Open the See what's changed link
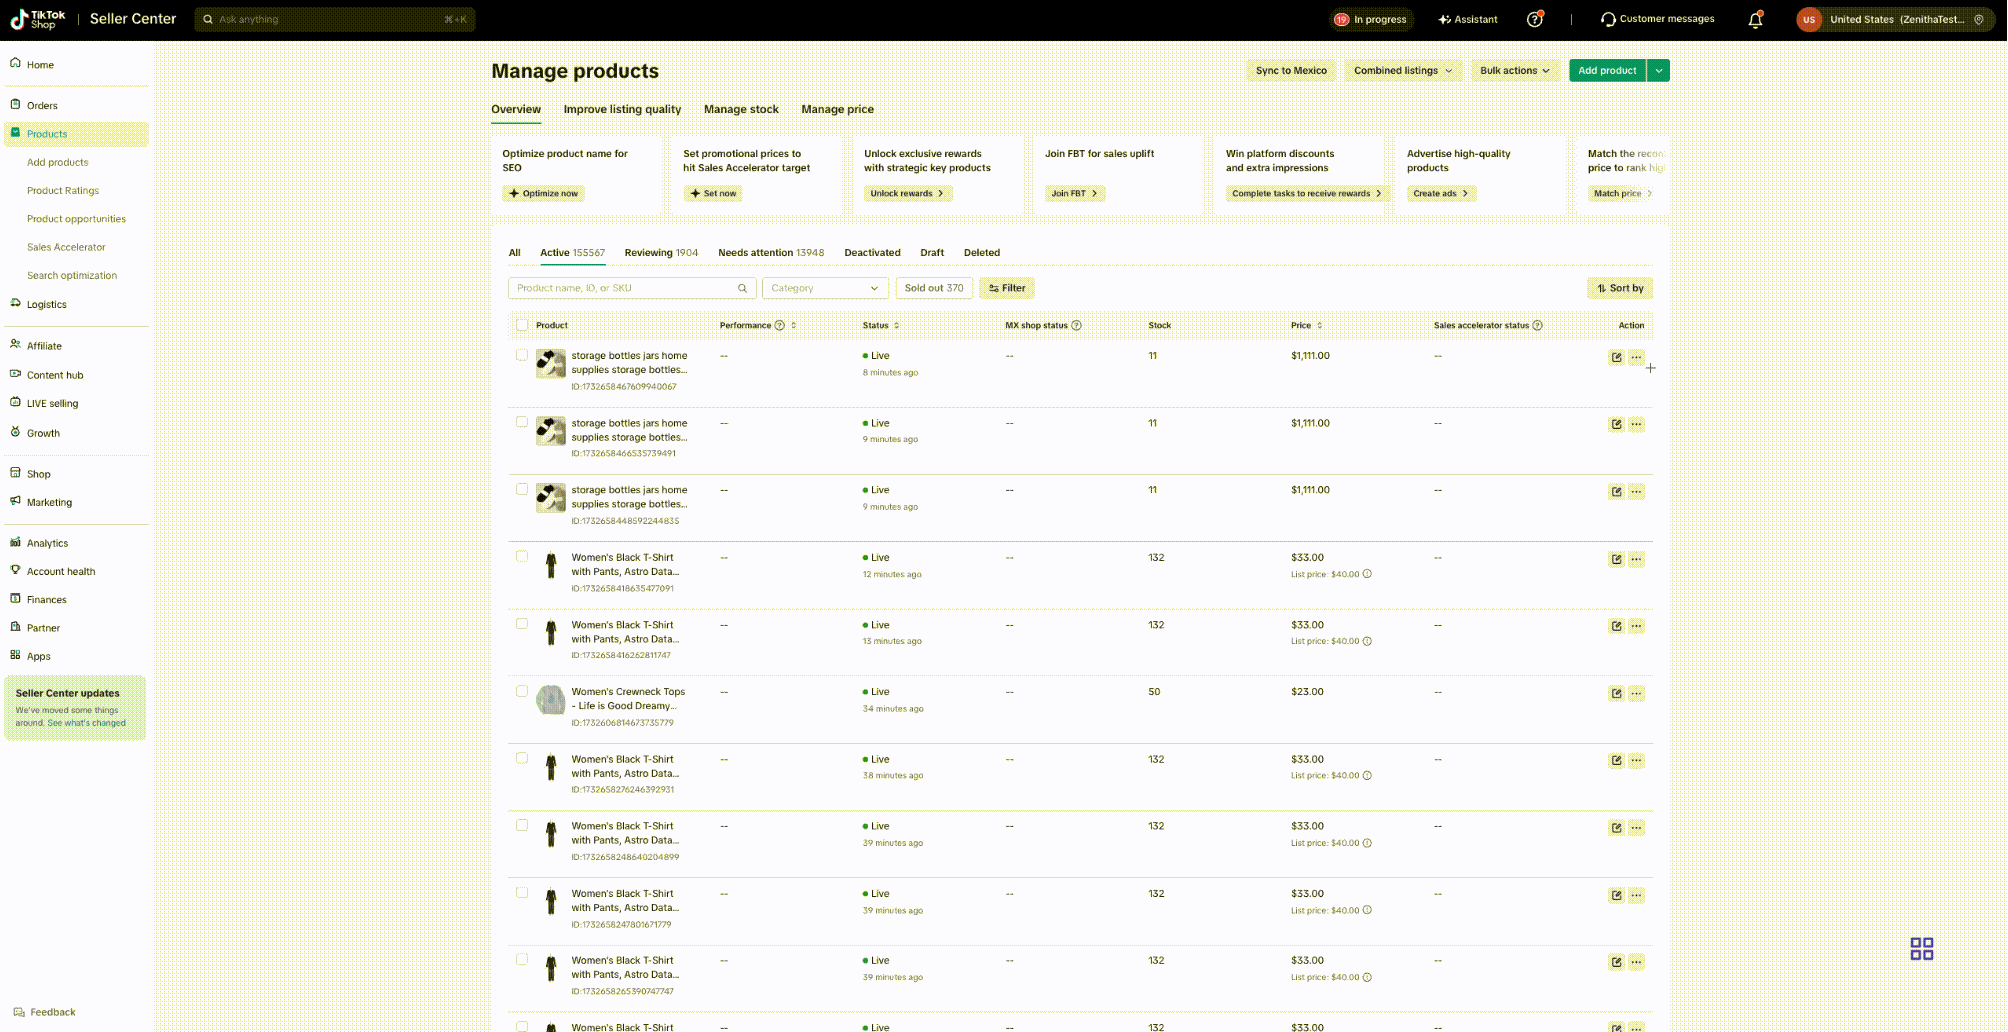 [x=86, y=723]
